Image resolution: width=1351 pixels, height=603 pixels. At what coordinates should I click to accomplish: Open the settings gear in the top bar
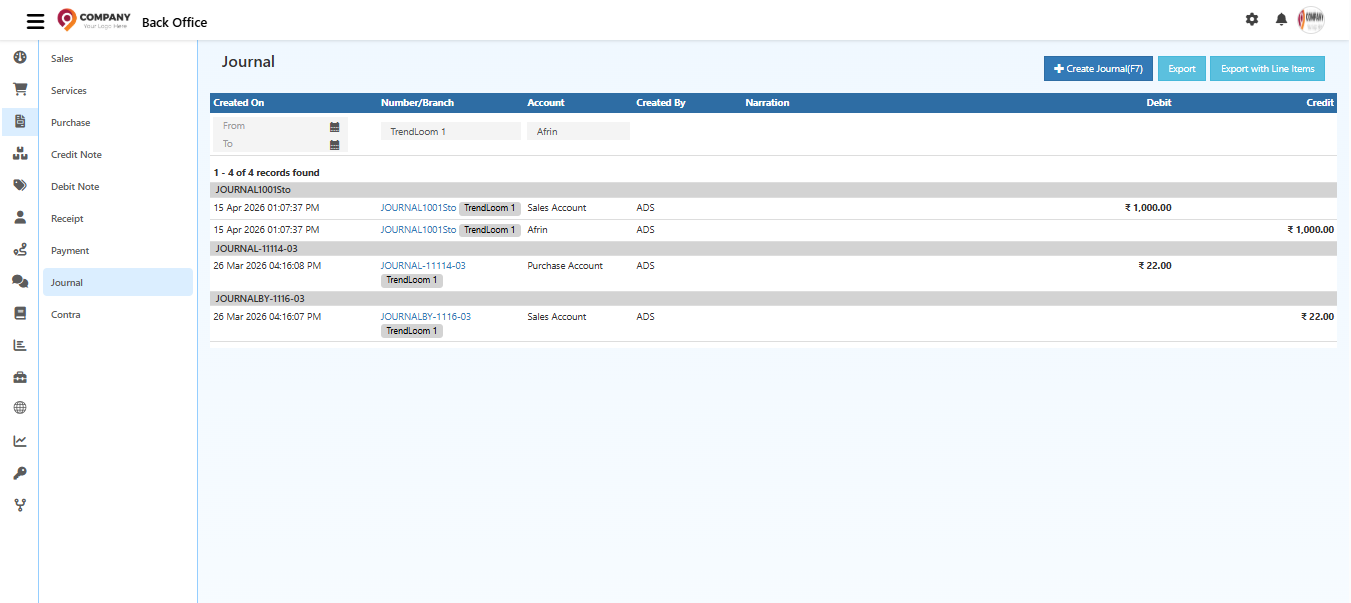[x=1251, y=19]
